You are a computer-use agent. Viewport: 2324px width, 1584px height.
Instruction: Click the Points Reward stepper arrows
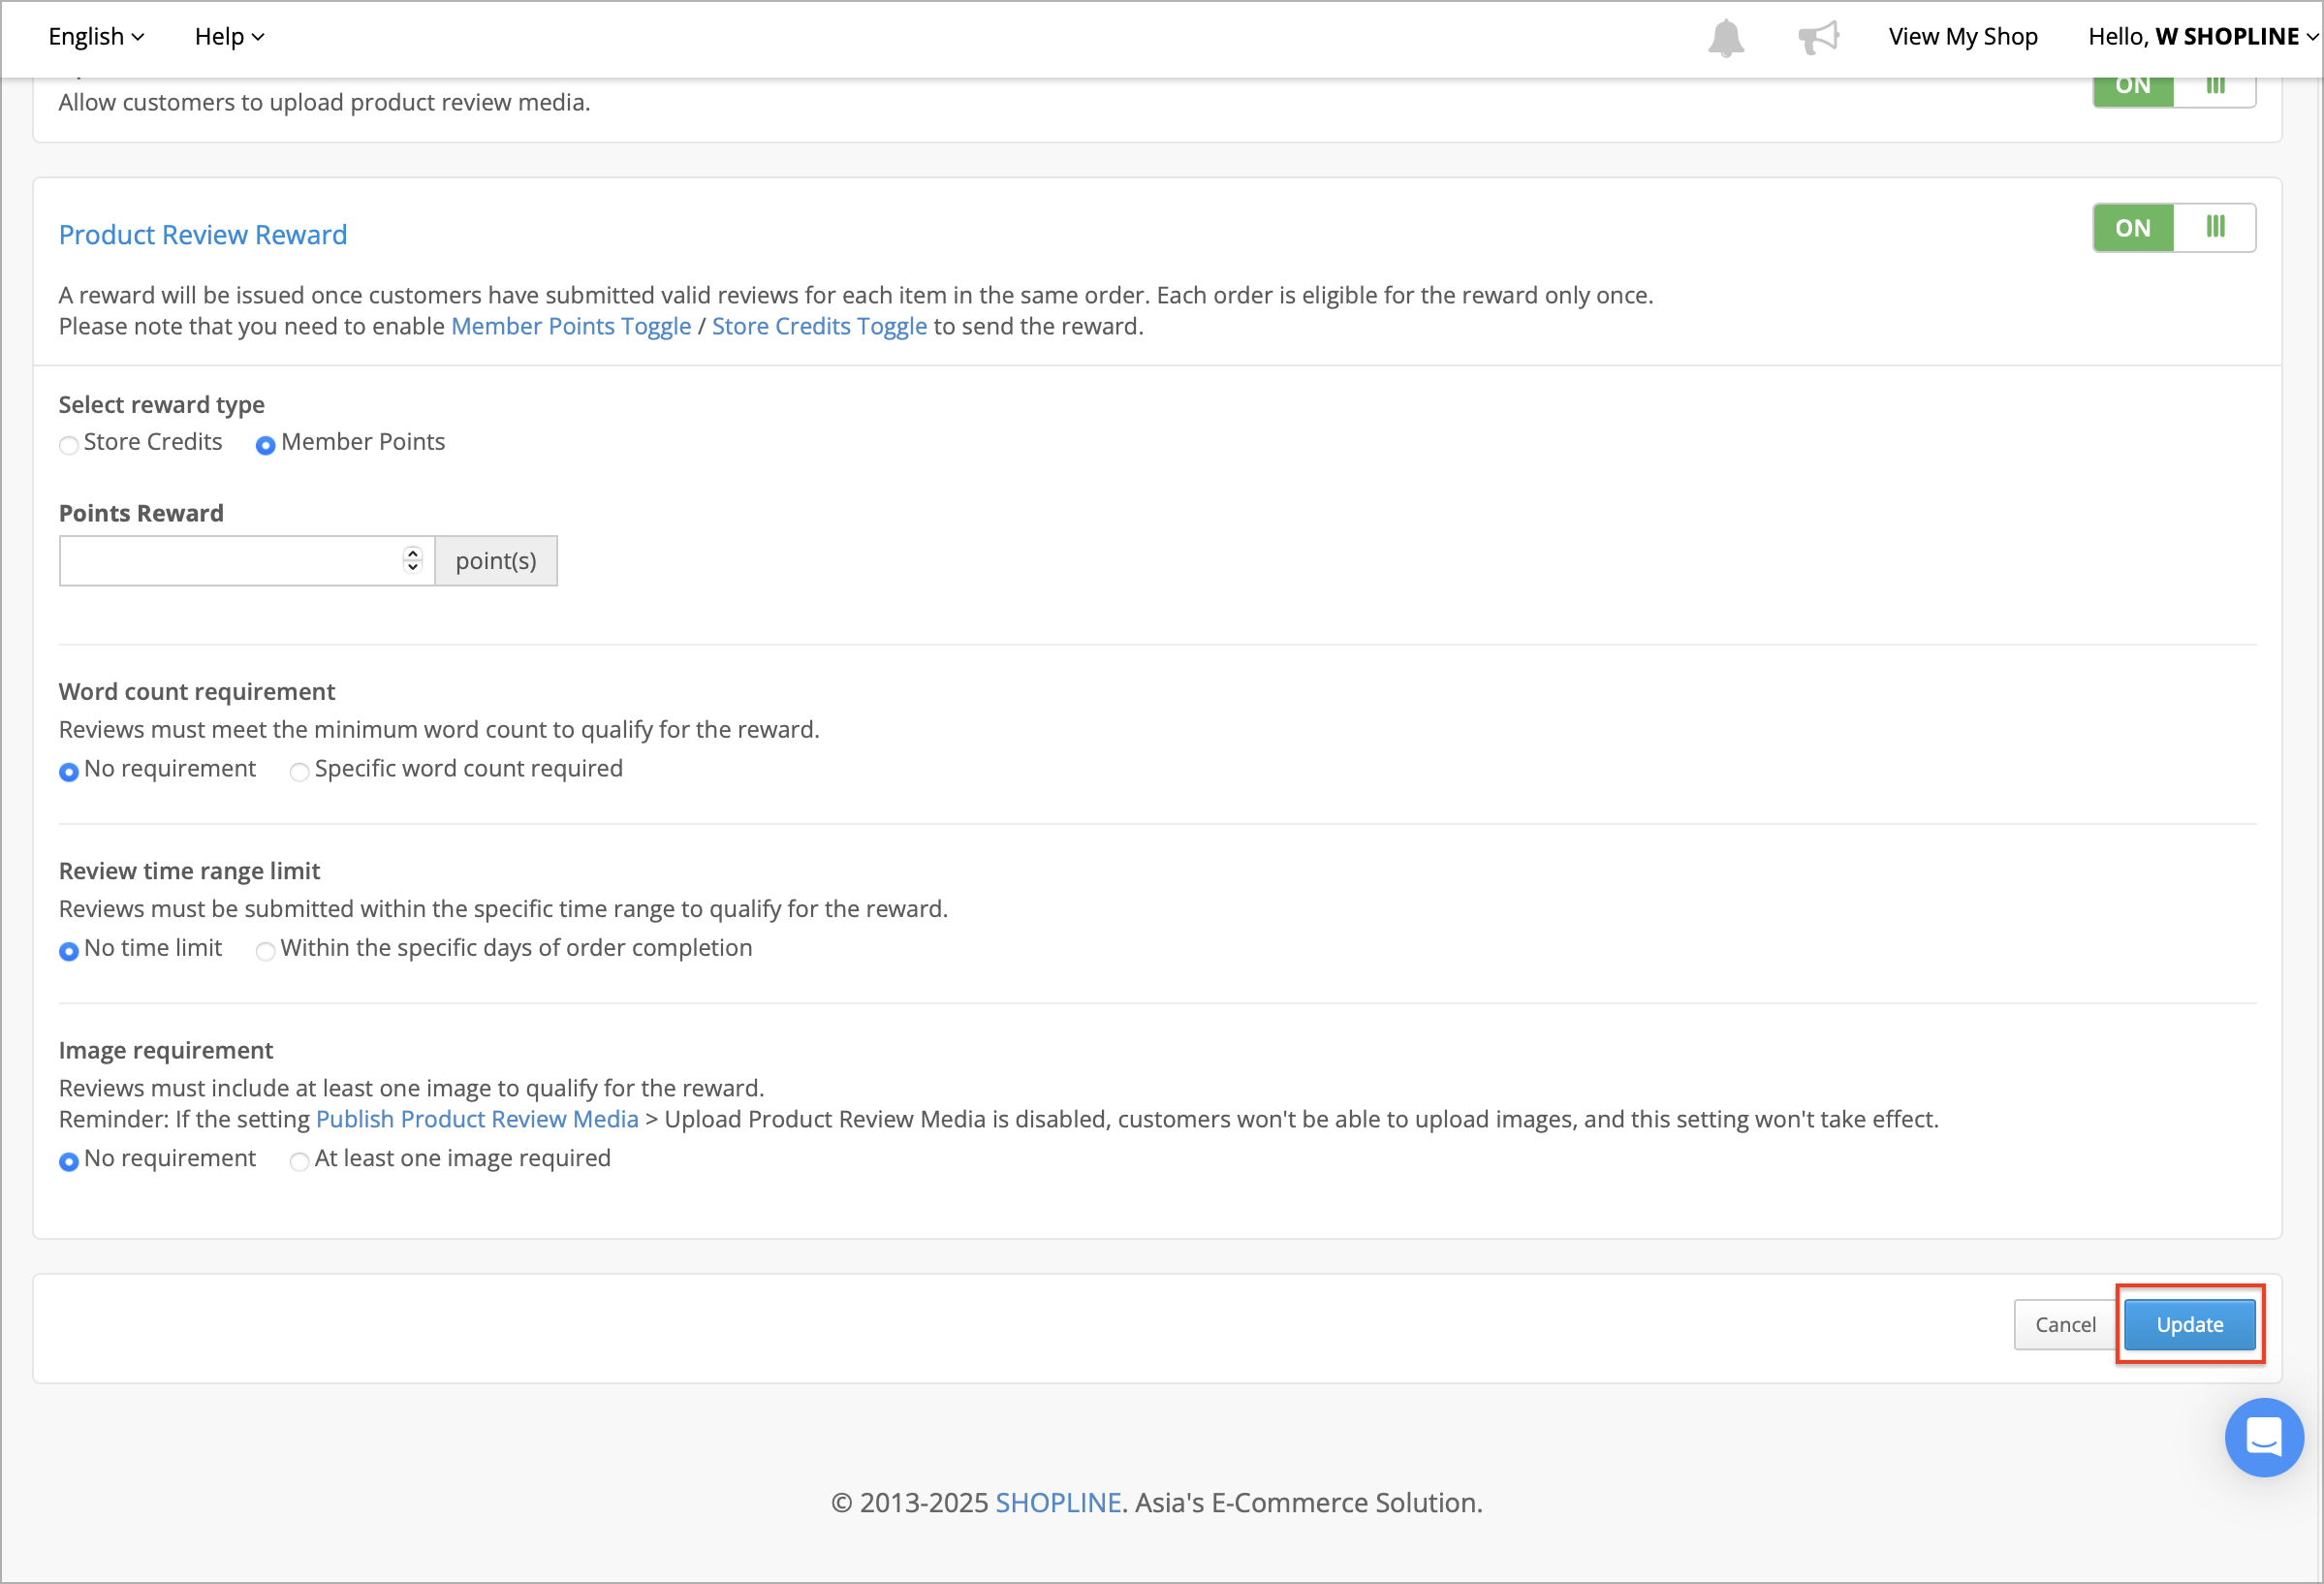point(412,560)
